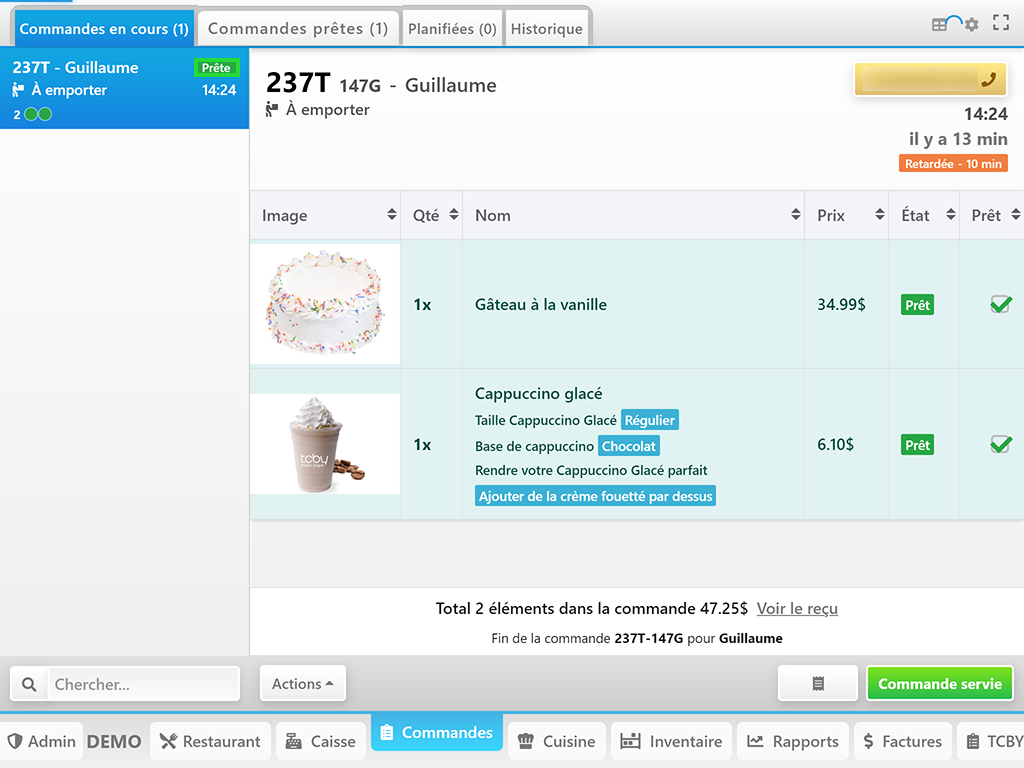This screenshot has width=1024, height=768.
Task: Open the Voir le reçu link
Action: point(797,608)
